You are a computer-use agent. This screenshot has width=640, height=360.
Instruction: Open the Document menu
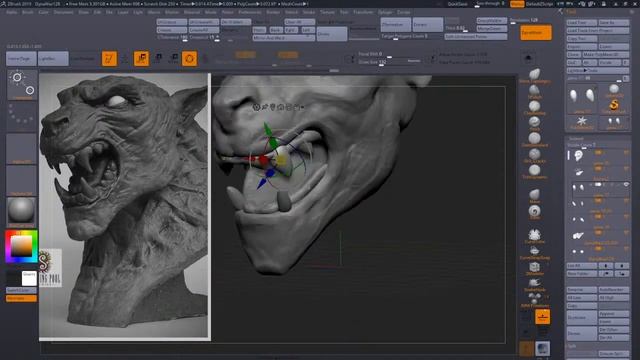click(64, 12)
